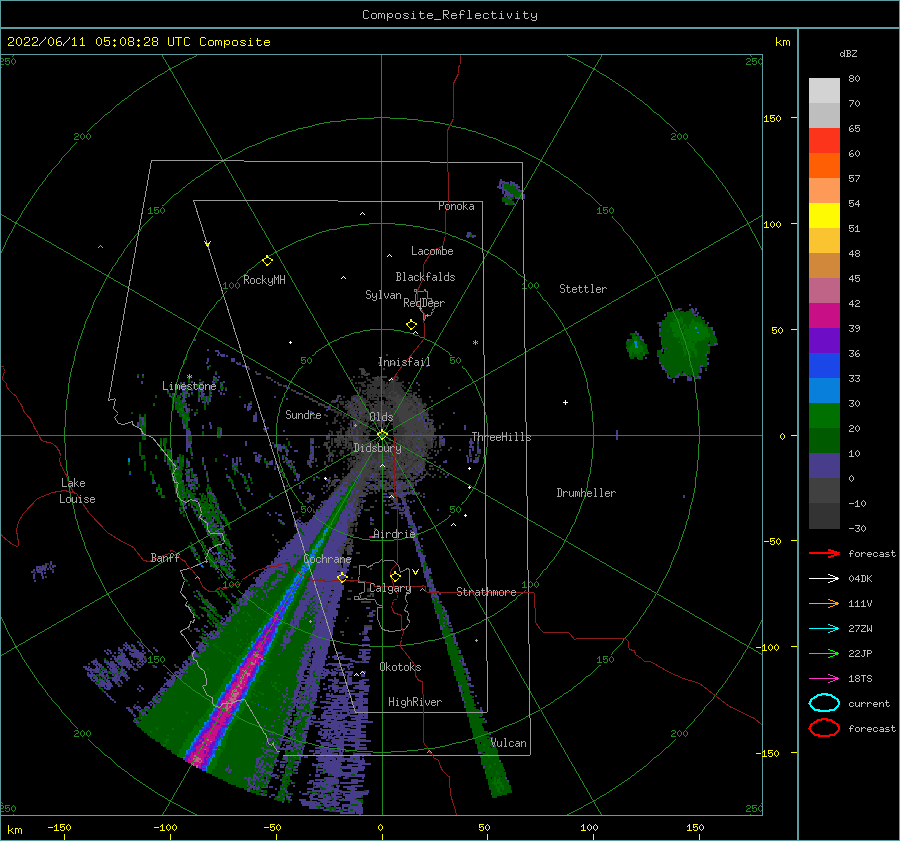
Task: Select the slate 10-0 dBZ swatch
Action: [x=824, y=466]
